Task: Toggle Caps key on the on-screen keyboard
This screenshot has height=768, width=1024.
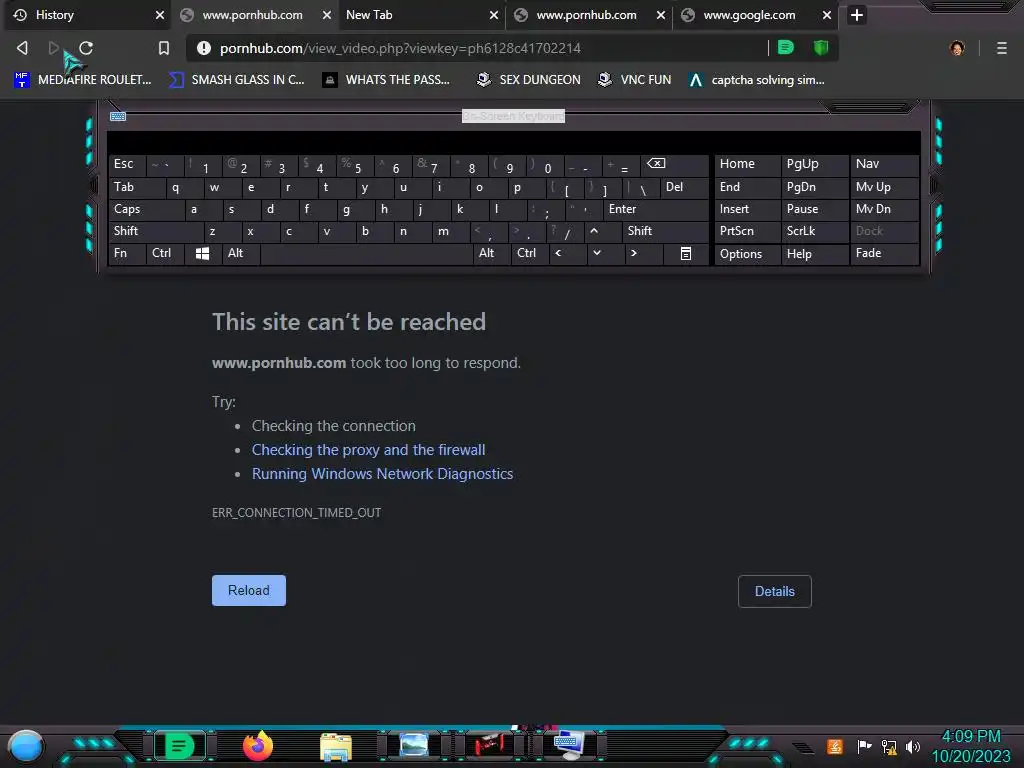Action: tap(146, 209)
